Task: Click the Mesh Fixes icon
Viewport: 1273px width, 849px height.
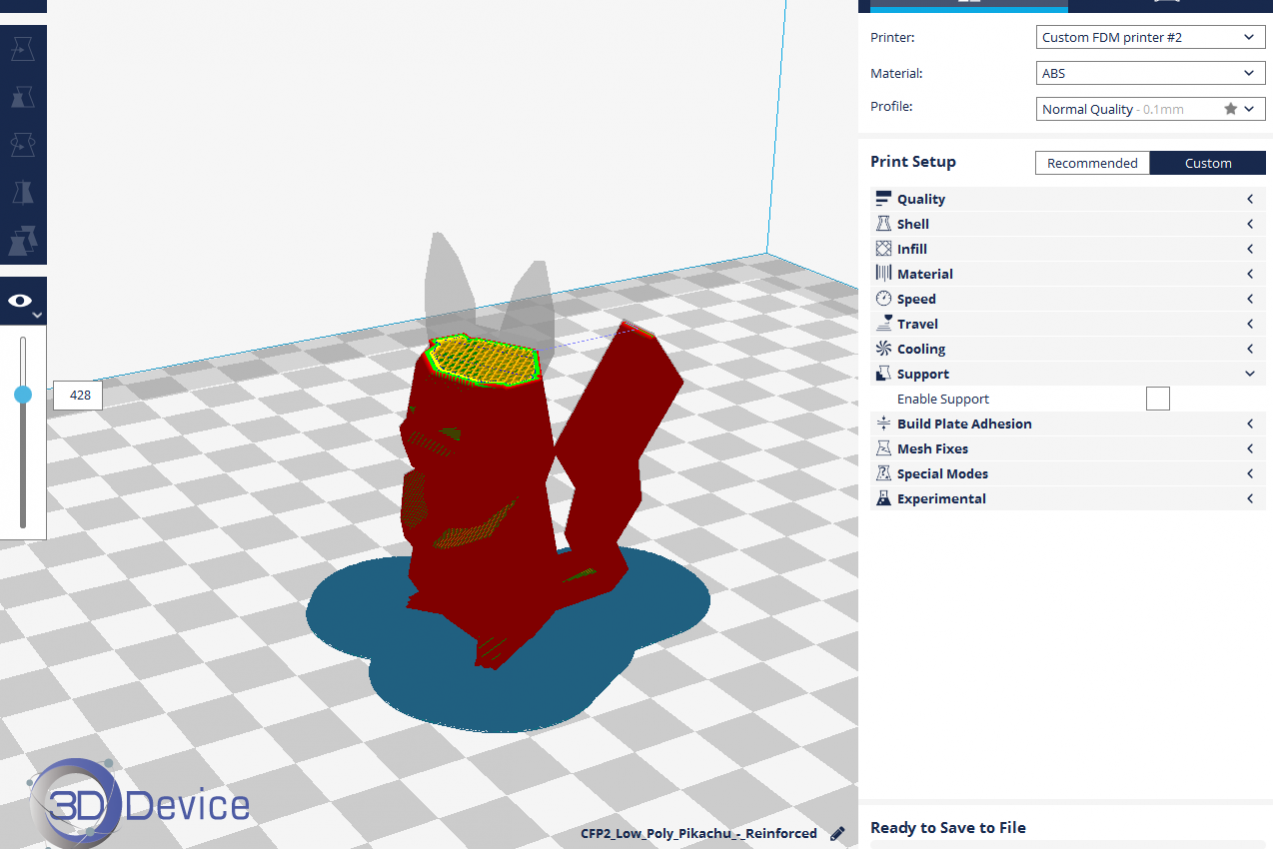Action: [883, 449]
